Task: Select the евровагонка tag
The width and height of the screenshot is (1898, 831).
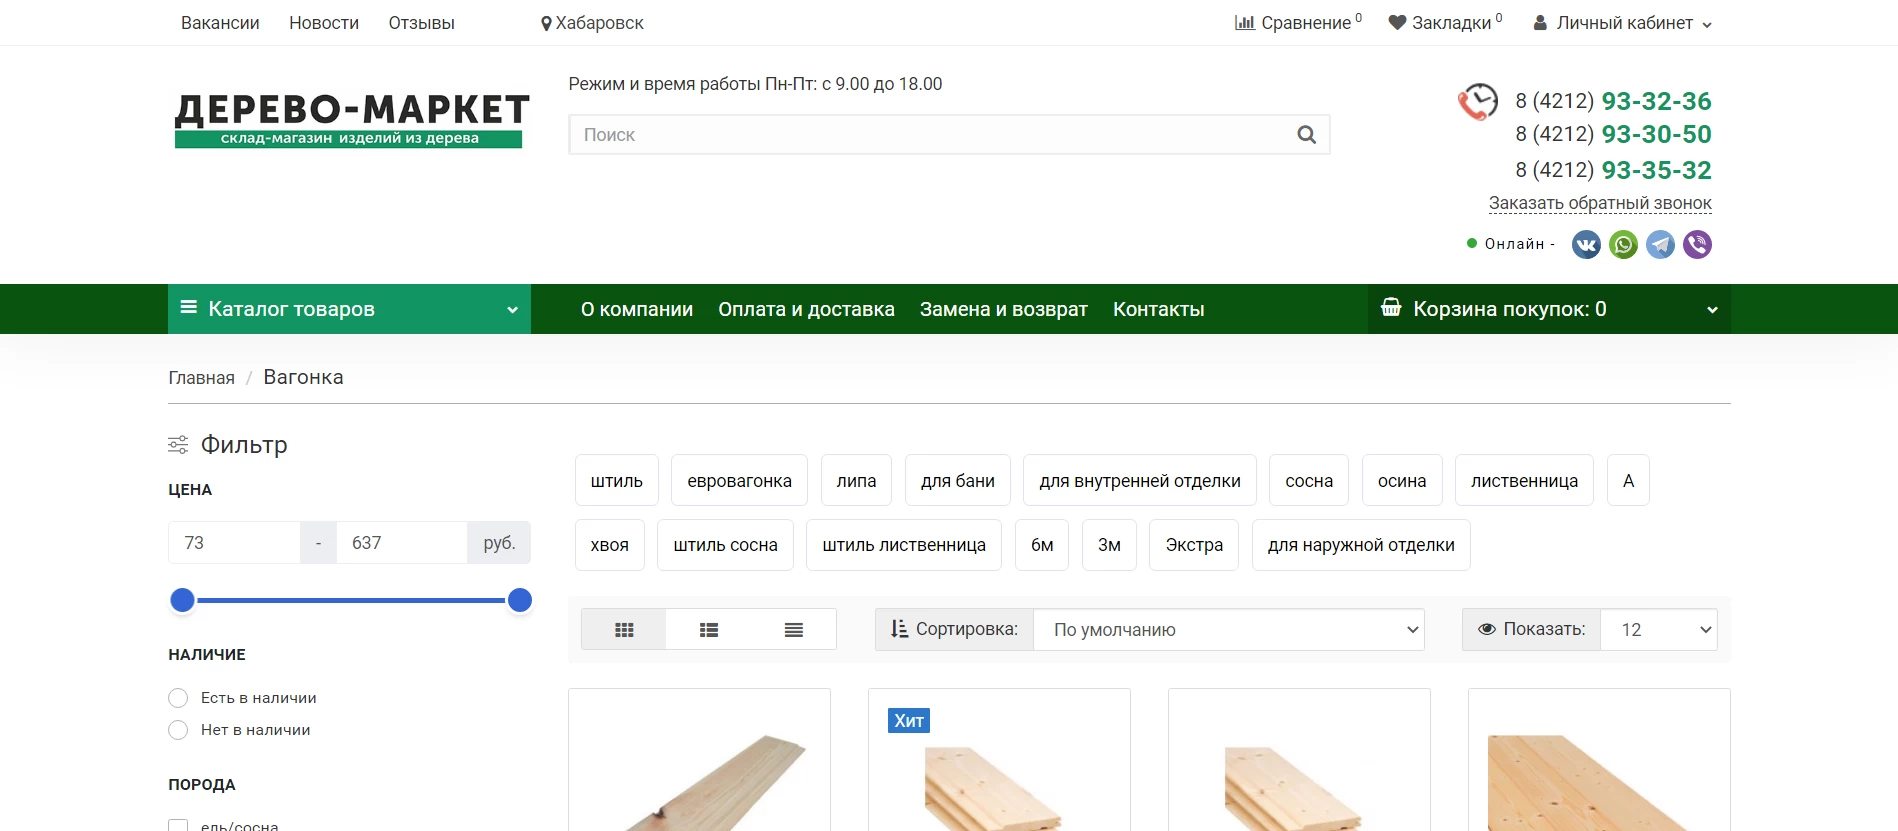Action: (739, 481)
